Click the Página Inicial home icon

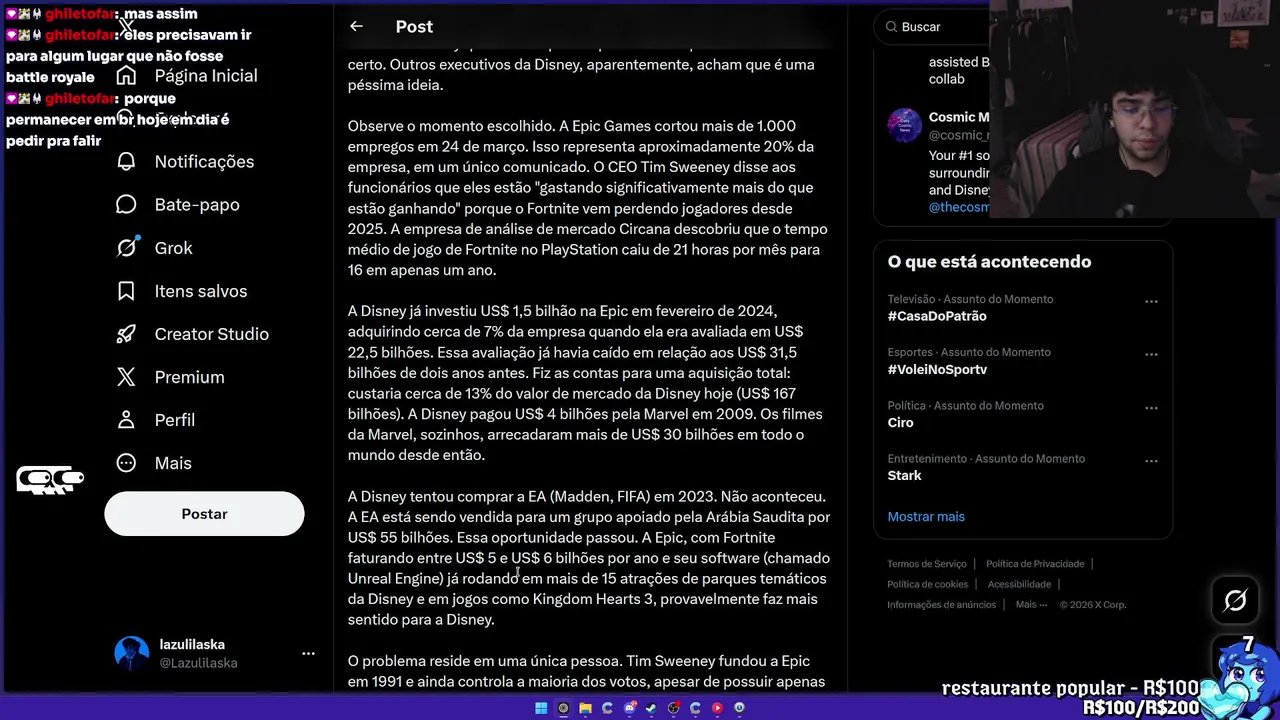[x=126, y=76]
